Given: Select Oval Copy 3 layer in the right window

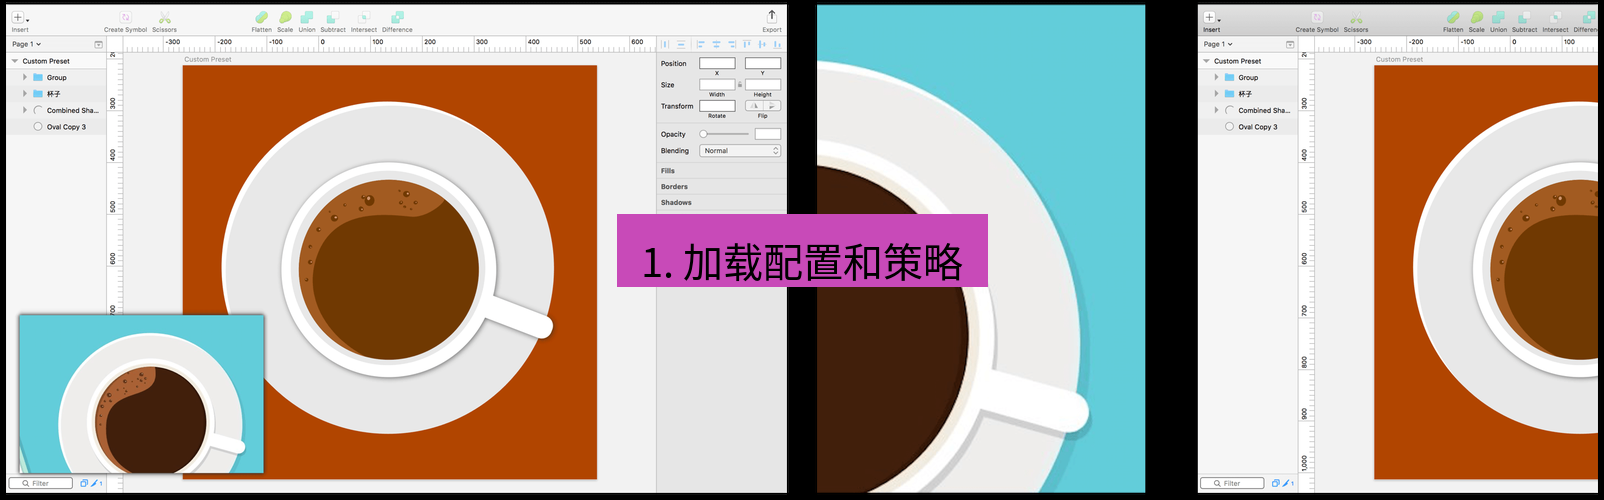Looking at the screenshot, I should point(1248,127).
